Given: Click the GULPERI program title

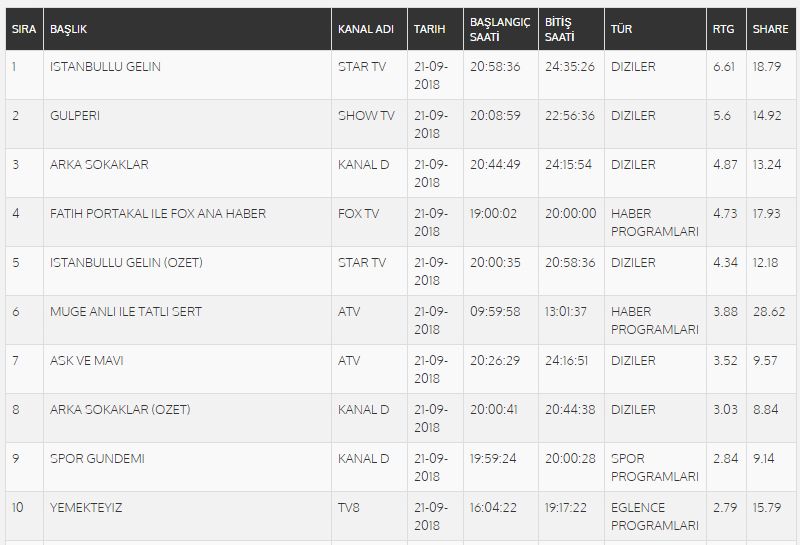Looking at the screenshot, I should tap(75, 116).
